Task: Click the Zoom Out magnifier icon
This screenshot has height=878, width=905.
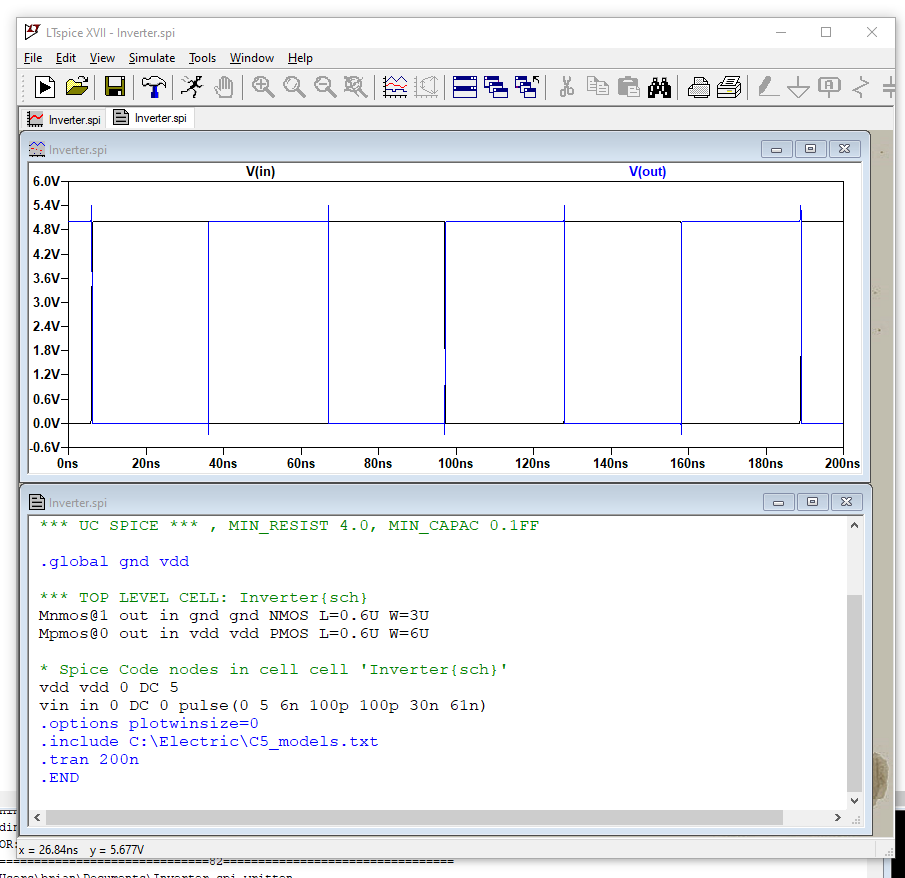Action: (x=325, y=87)
